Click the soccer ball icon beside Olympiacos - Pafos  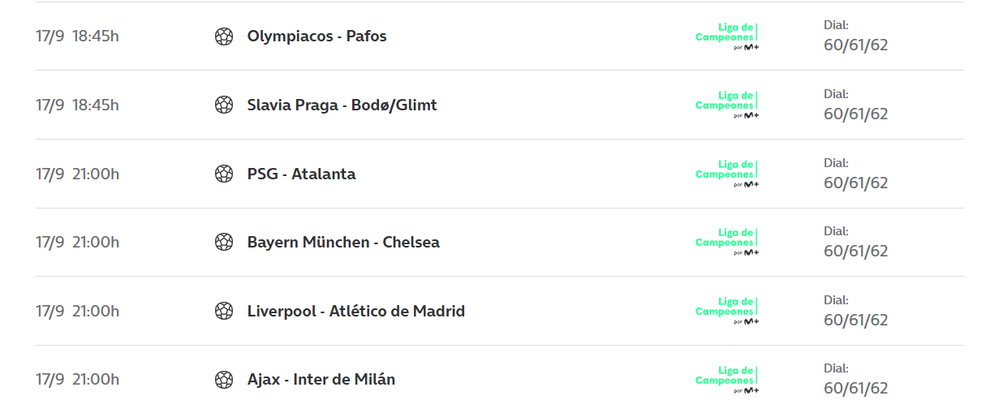(x=224, y=36)
